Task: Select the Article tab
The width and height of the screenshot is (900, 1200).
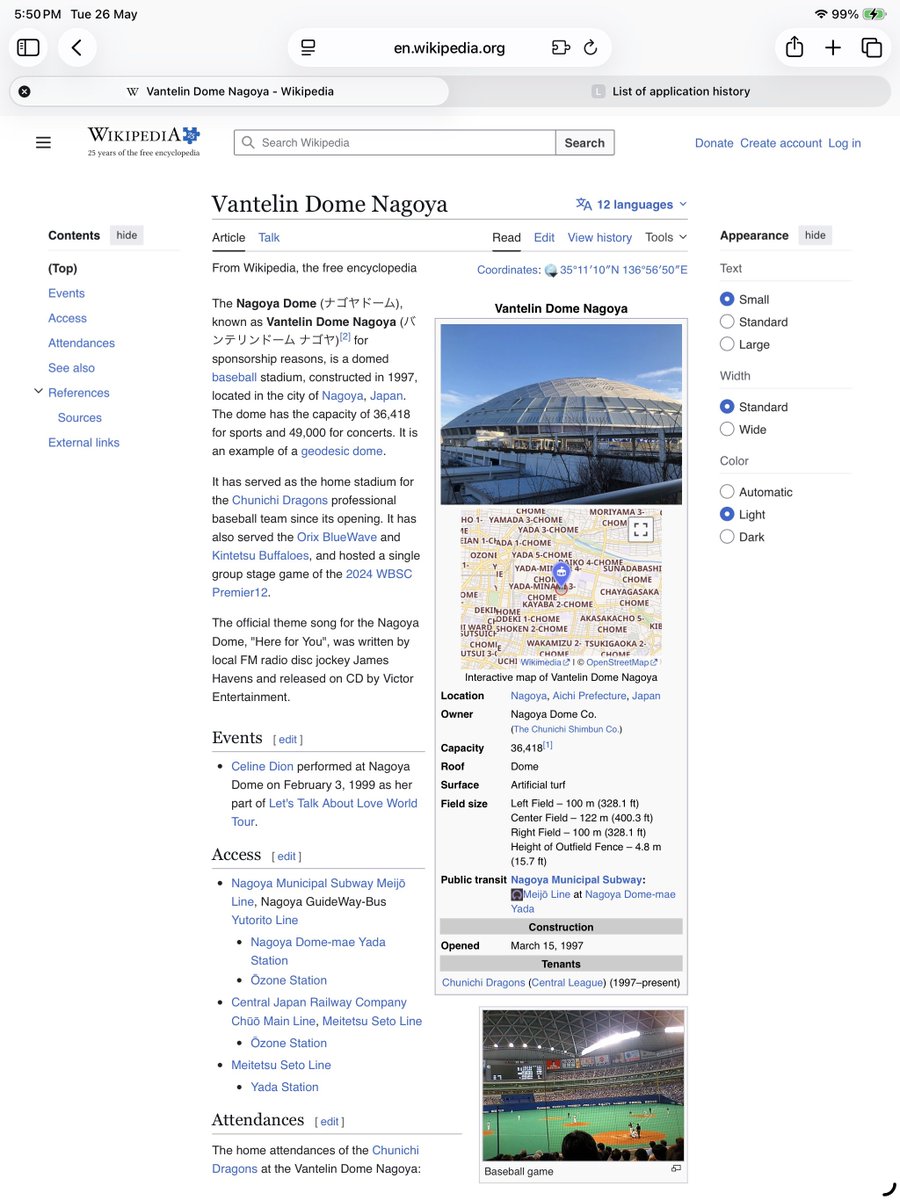Action: [229, 237]
